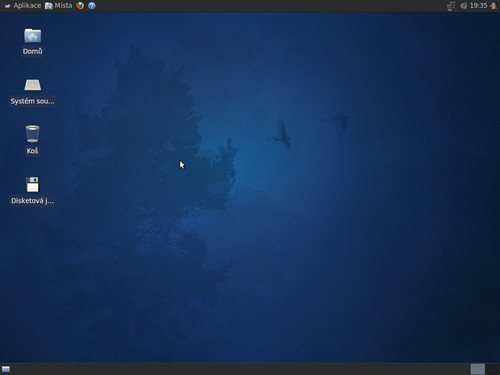Click the update notifier tray icon

point(463,6)
